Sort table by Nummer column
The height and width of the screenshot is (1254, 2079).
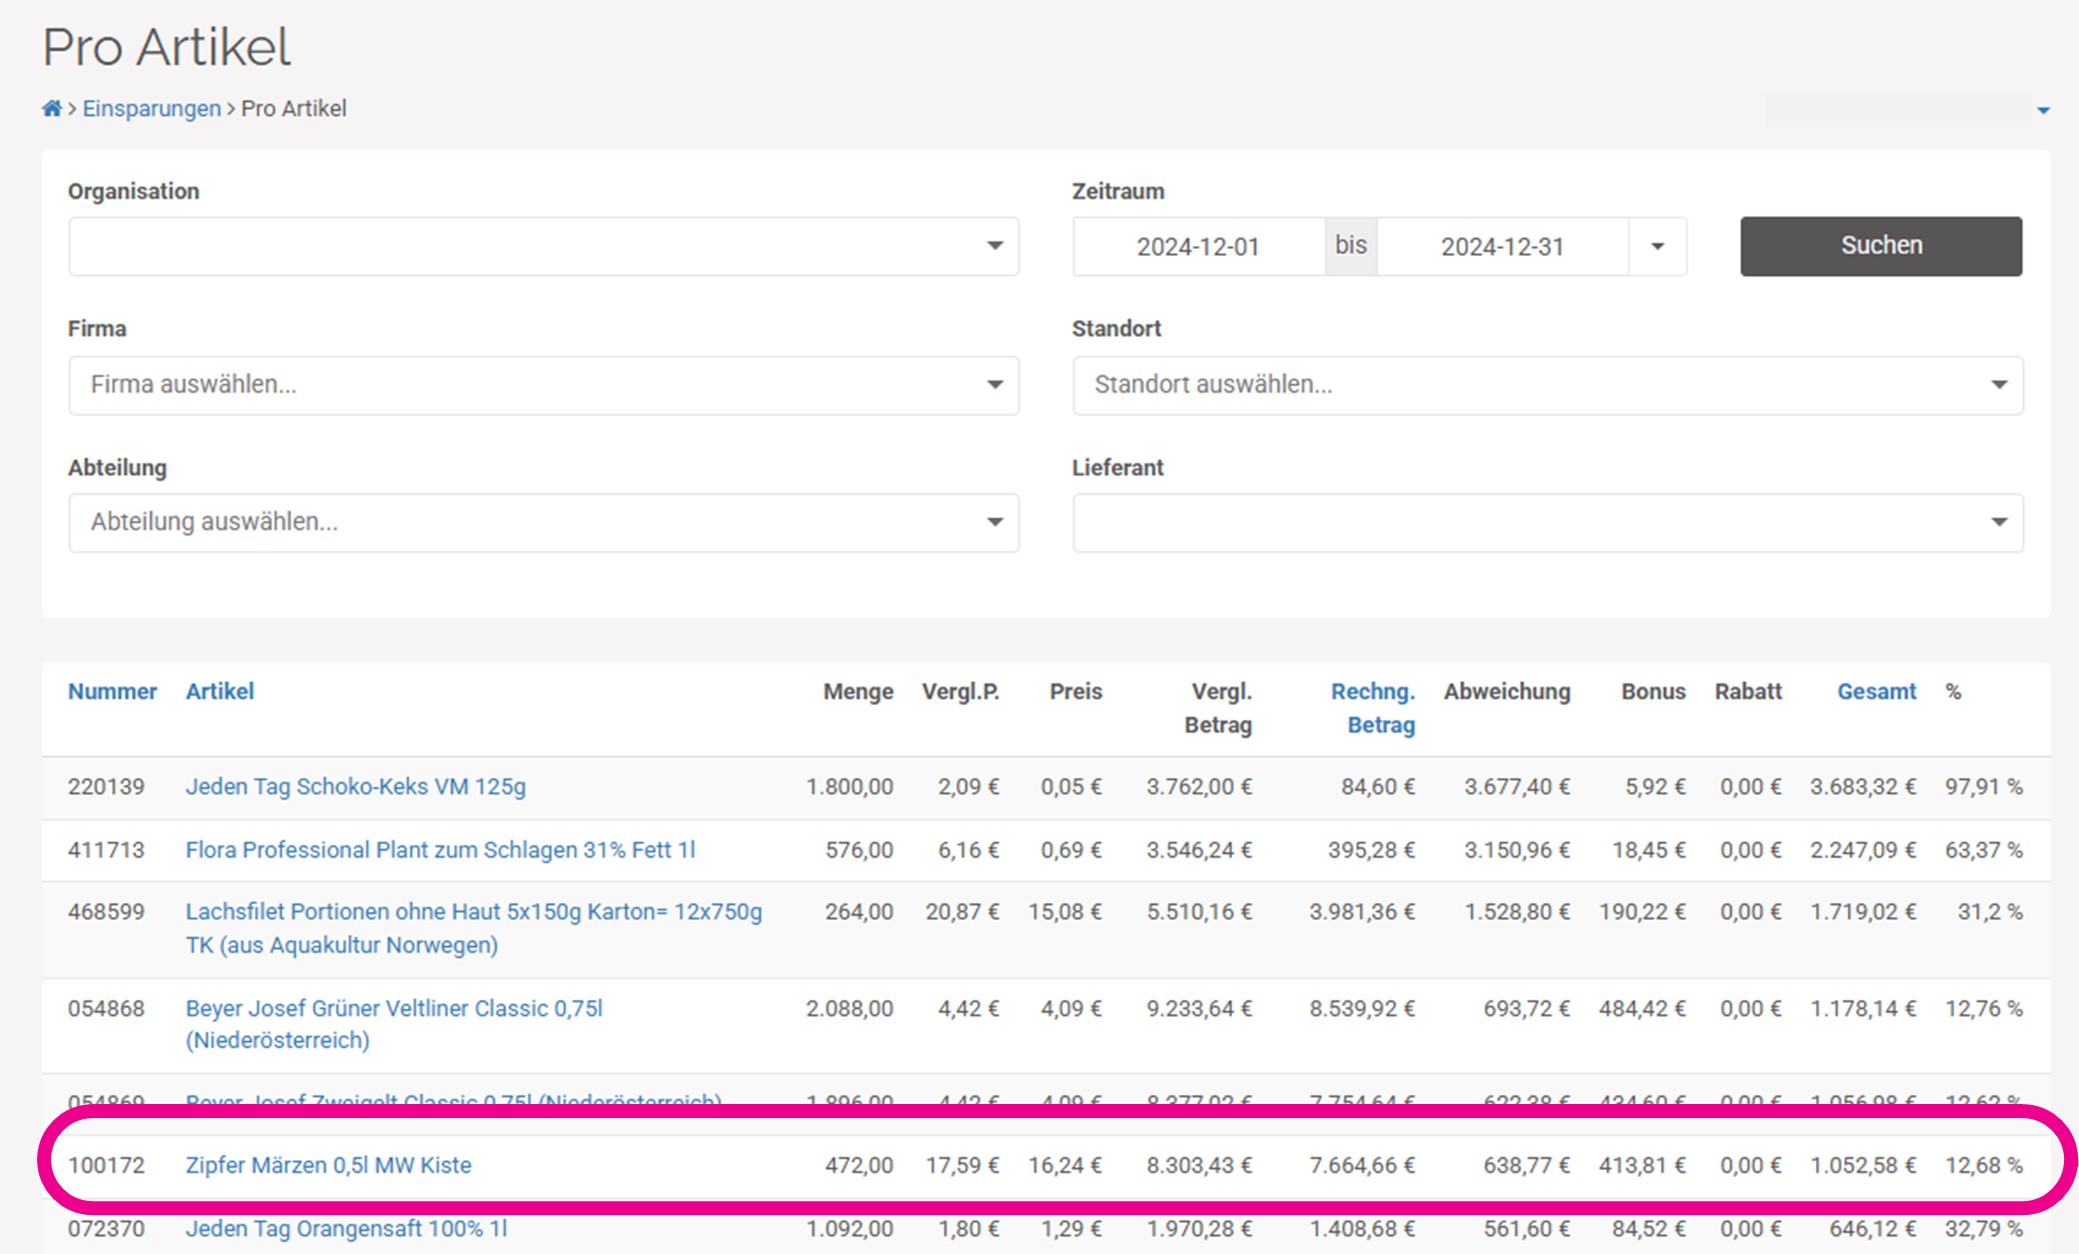click(112, 691)
